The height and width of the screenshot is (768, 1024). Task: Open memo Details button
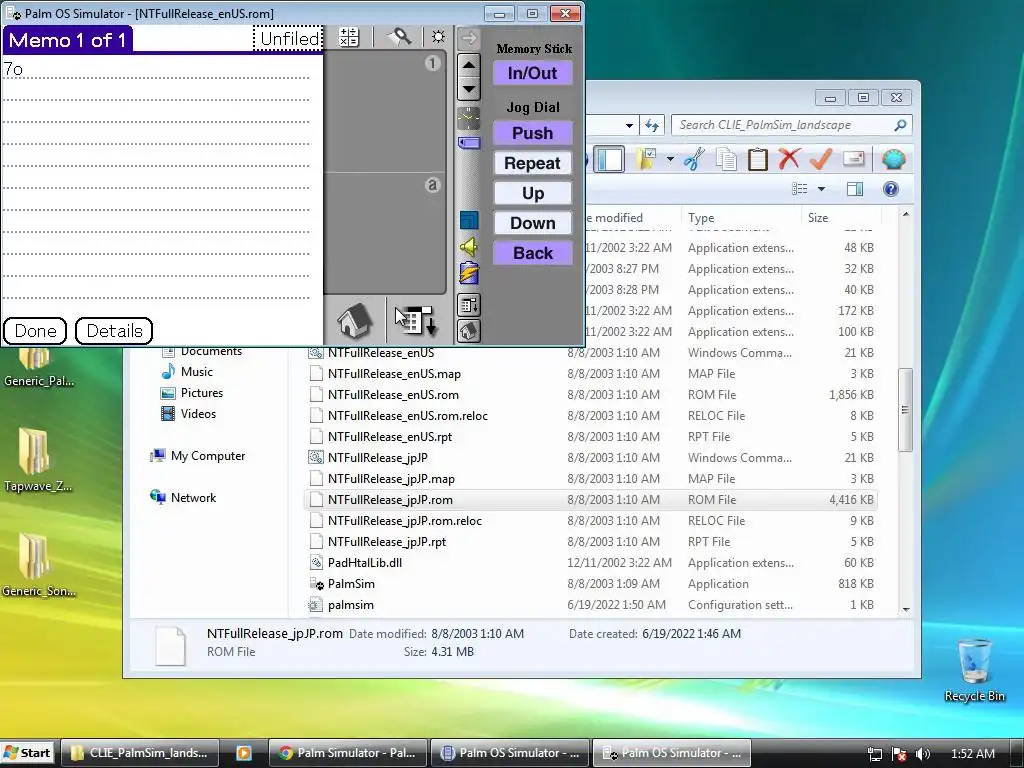tap(114, 331)
